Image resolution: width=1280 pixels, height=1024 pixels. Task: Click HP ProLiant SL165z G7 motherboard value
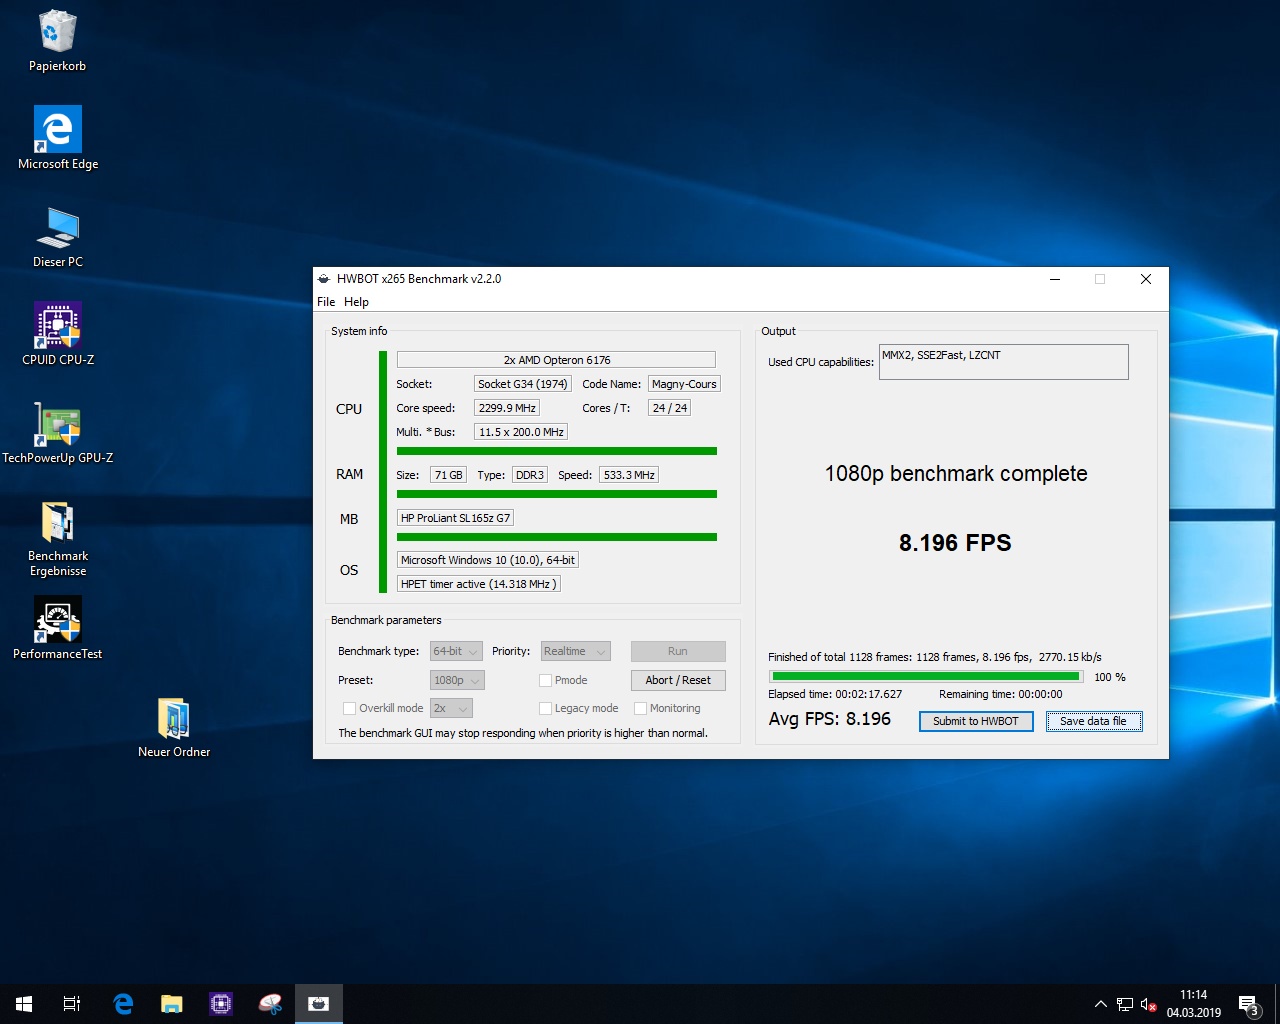click(x=455, y=518)
